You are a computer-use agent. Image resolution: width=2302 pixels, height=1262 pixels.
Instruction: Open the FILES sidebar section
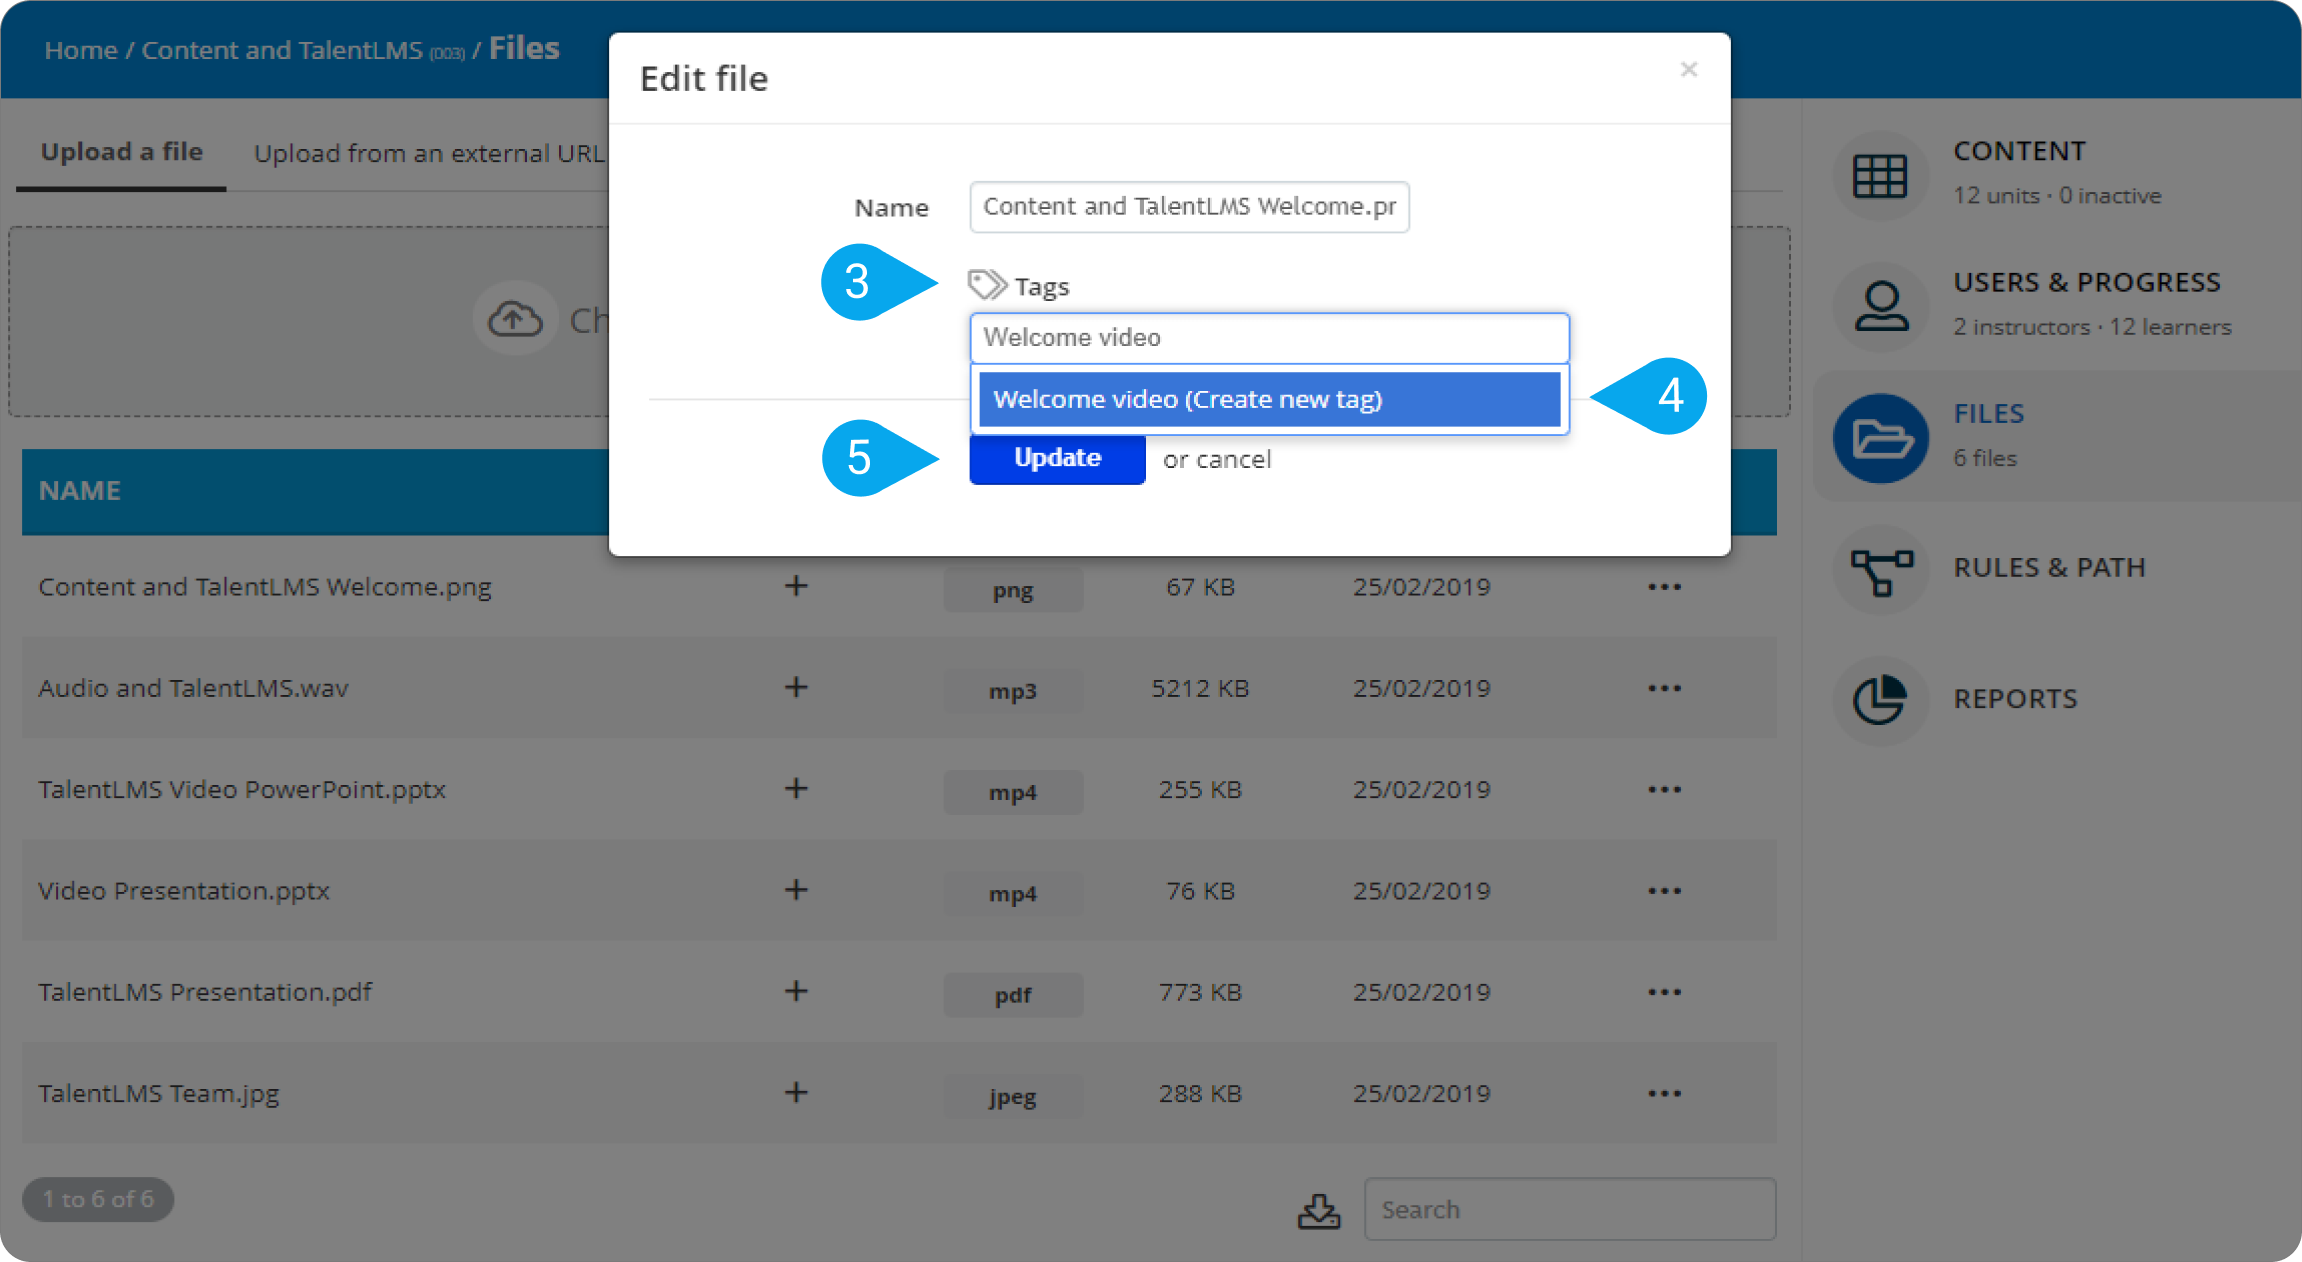[1988, 413]
